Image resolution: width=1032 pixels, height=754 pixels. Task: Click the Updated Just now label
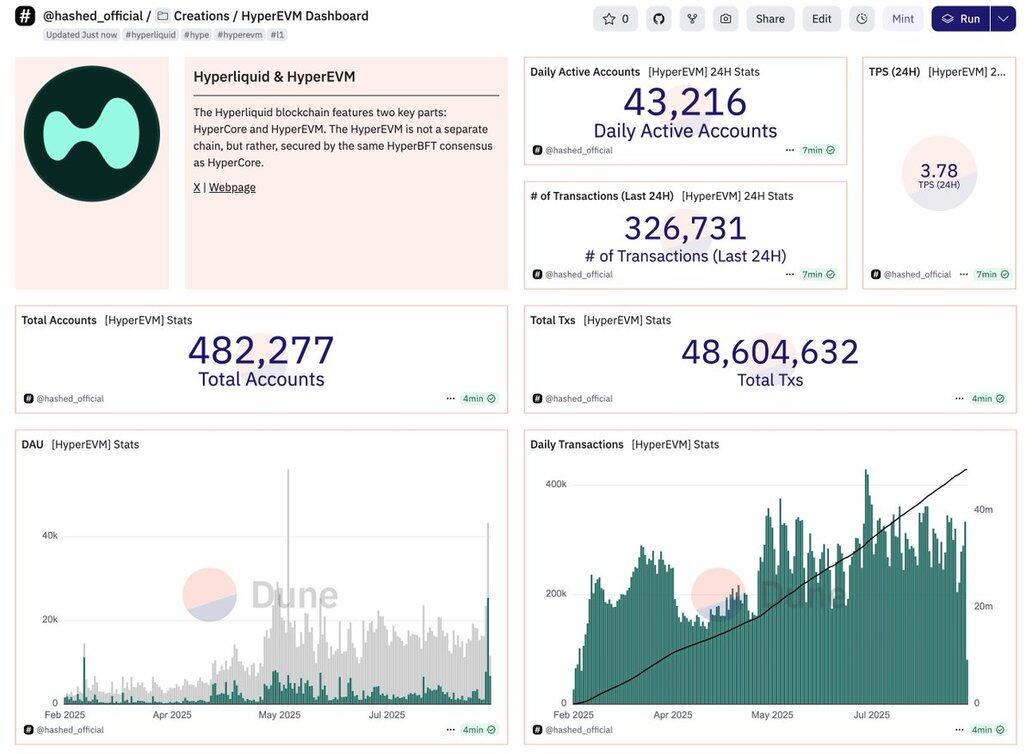click(82, 35)
